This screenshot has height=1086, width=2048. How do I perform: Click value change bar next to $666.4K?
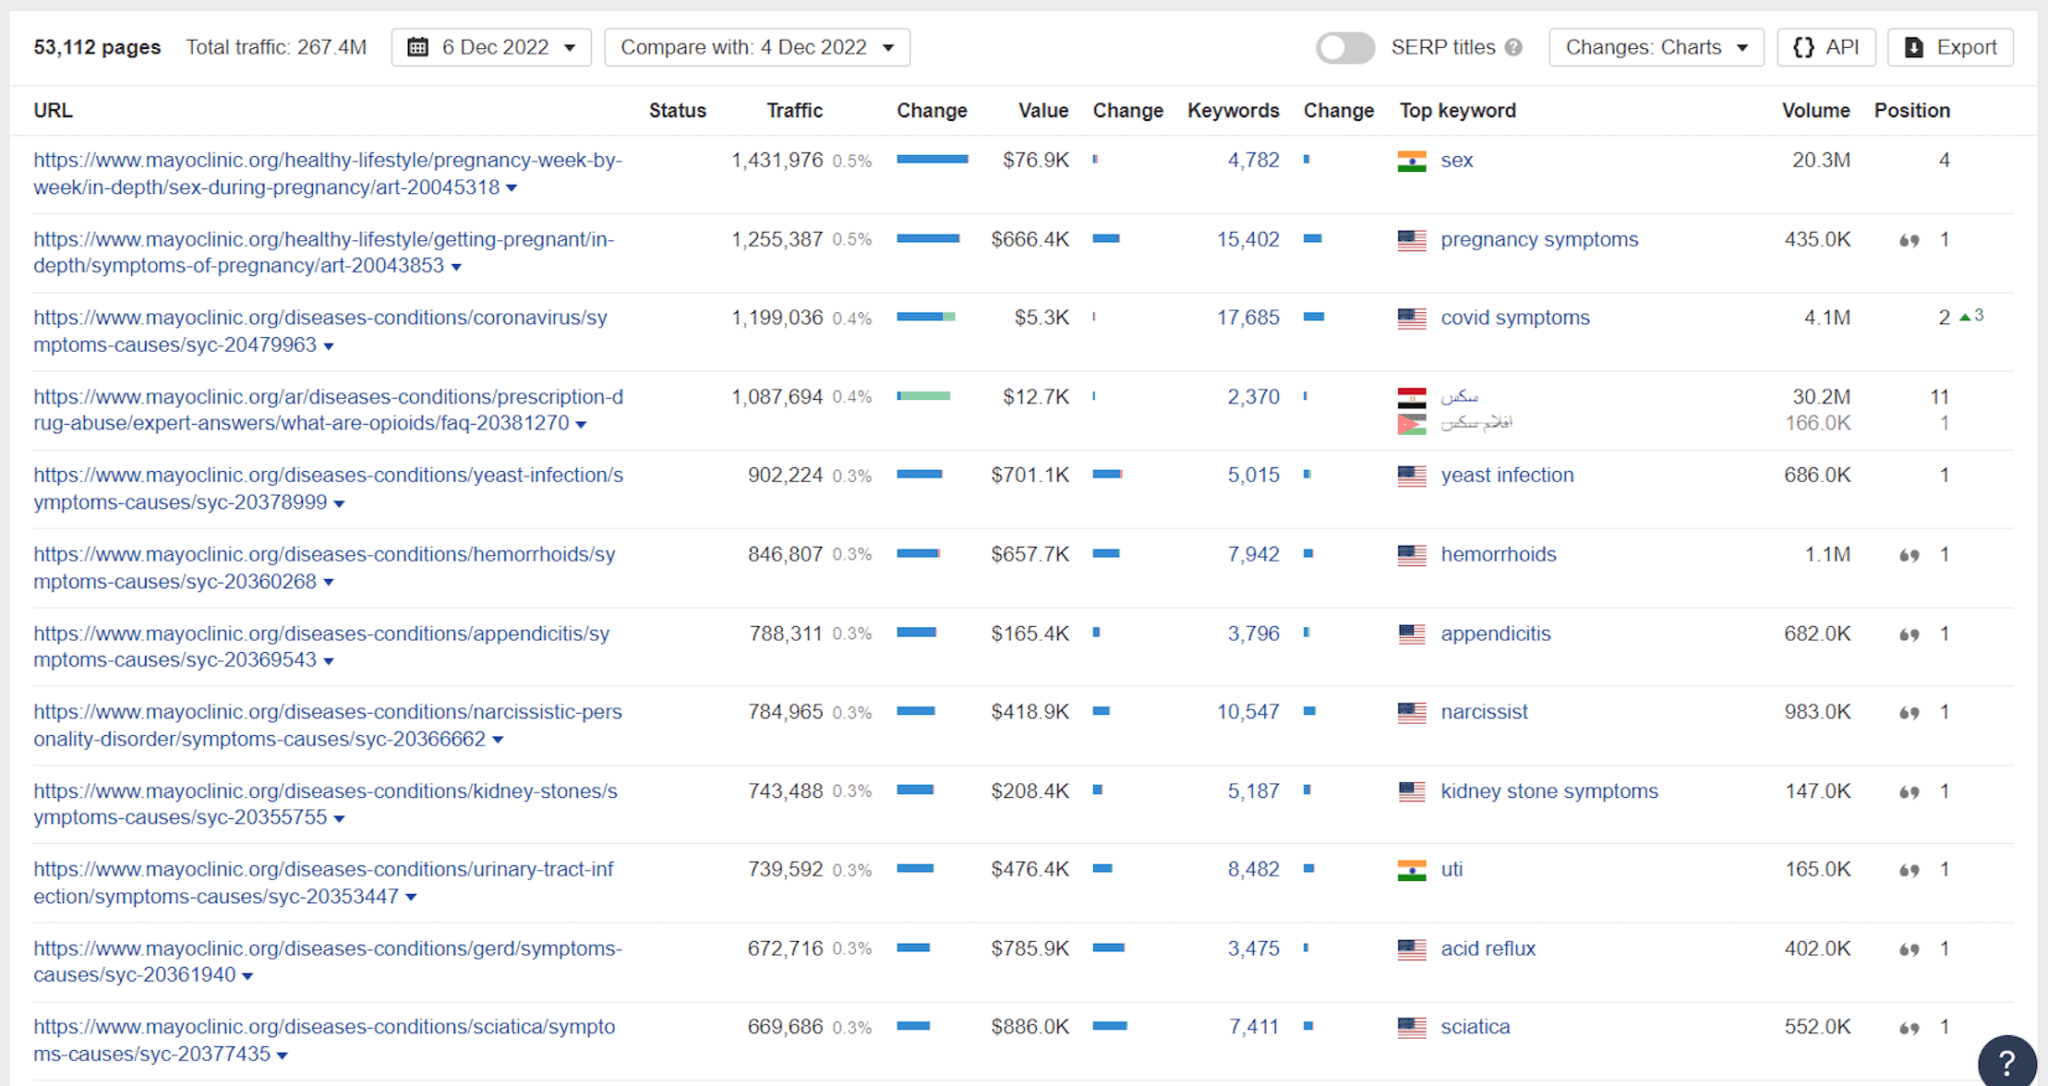pos(1106,238)
